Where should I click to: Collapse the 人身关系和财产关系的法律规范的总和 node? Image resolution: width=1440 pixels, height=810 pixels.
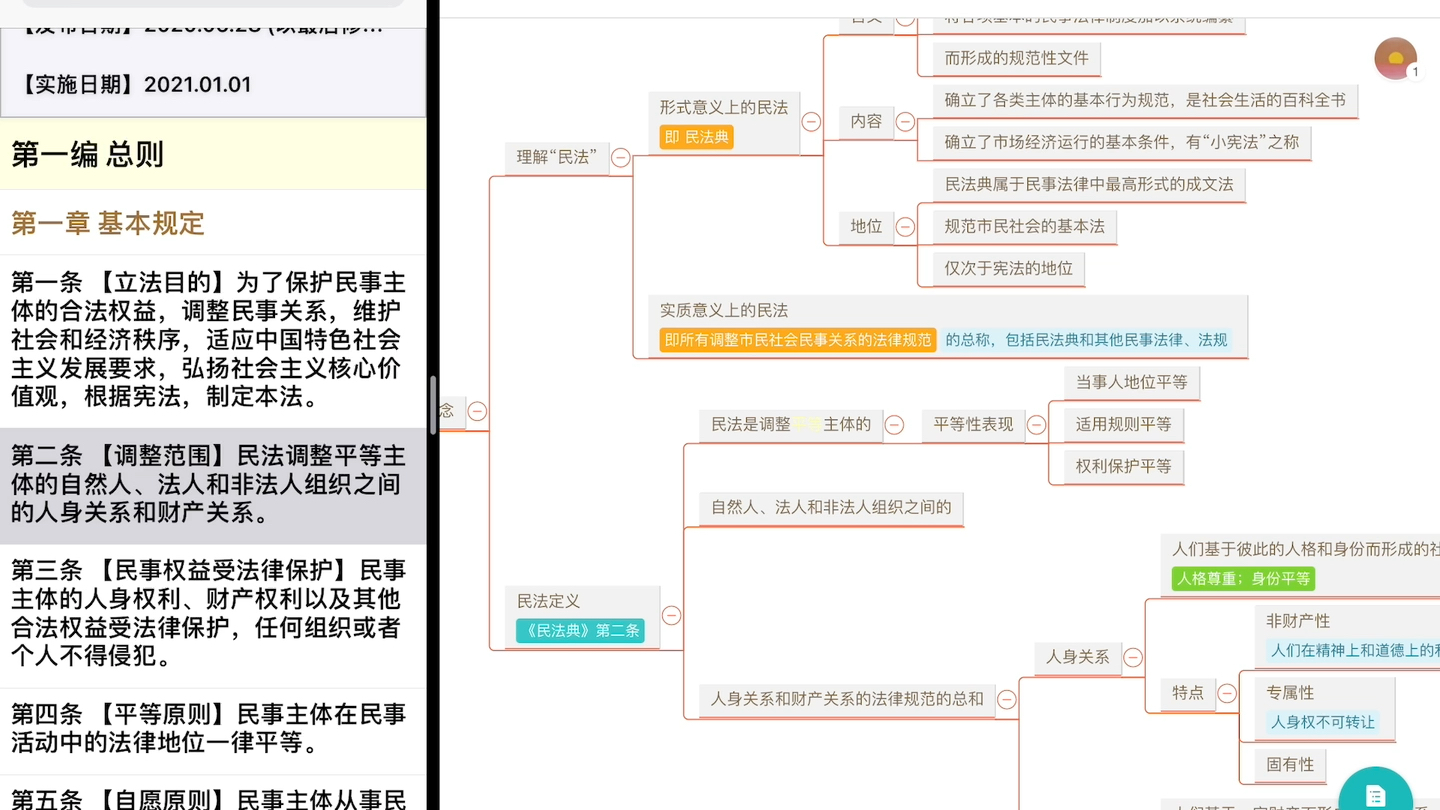1007,700
